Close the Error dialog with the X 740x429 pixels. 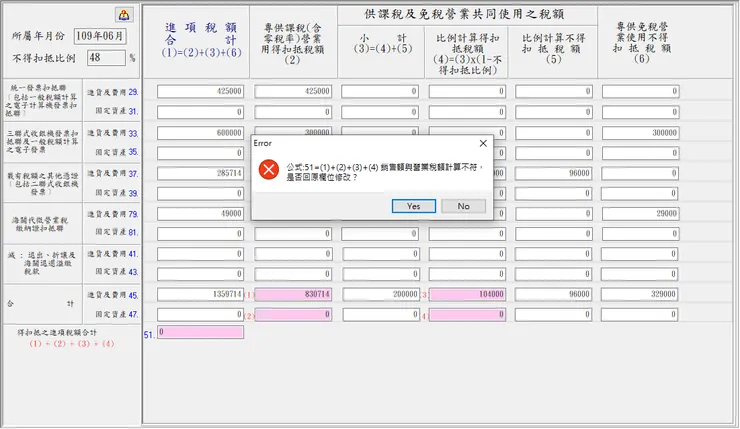tap(483, 143)
